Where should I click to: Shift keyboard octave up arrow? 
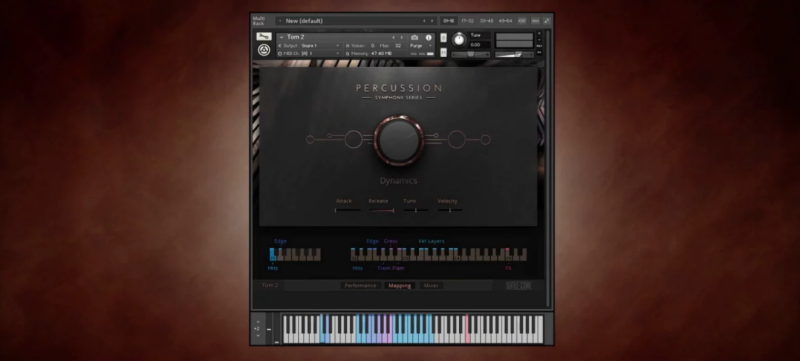coord(257,322)
